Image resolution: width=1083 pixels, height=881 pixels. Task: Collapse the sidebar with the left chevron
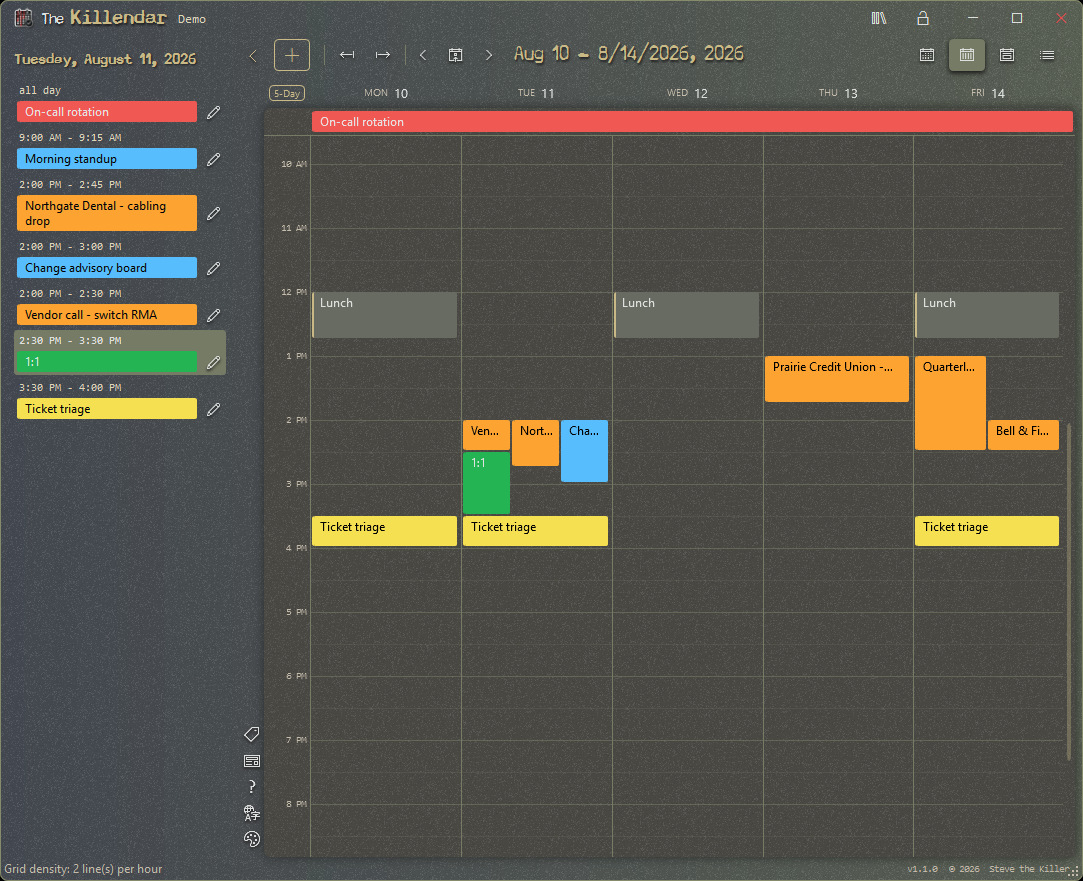[x=253, y=56]
